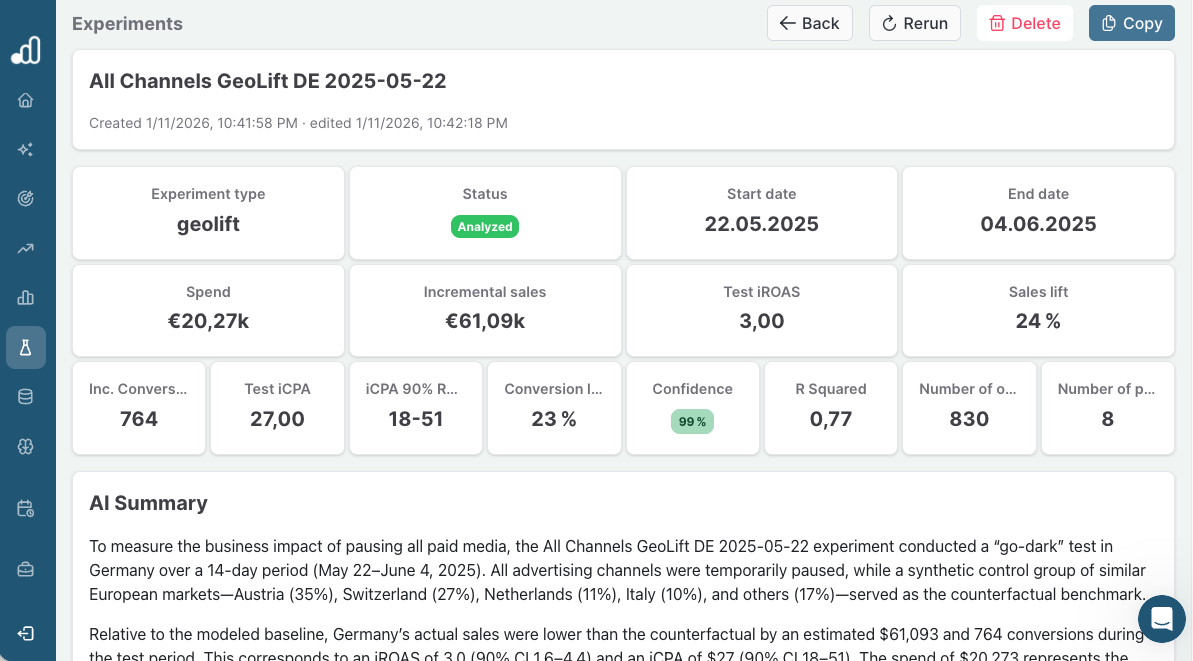Go back with the Back button

[809, 23]
